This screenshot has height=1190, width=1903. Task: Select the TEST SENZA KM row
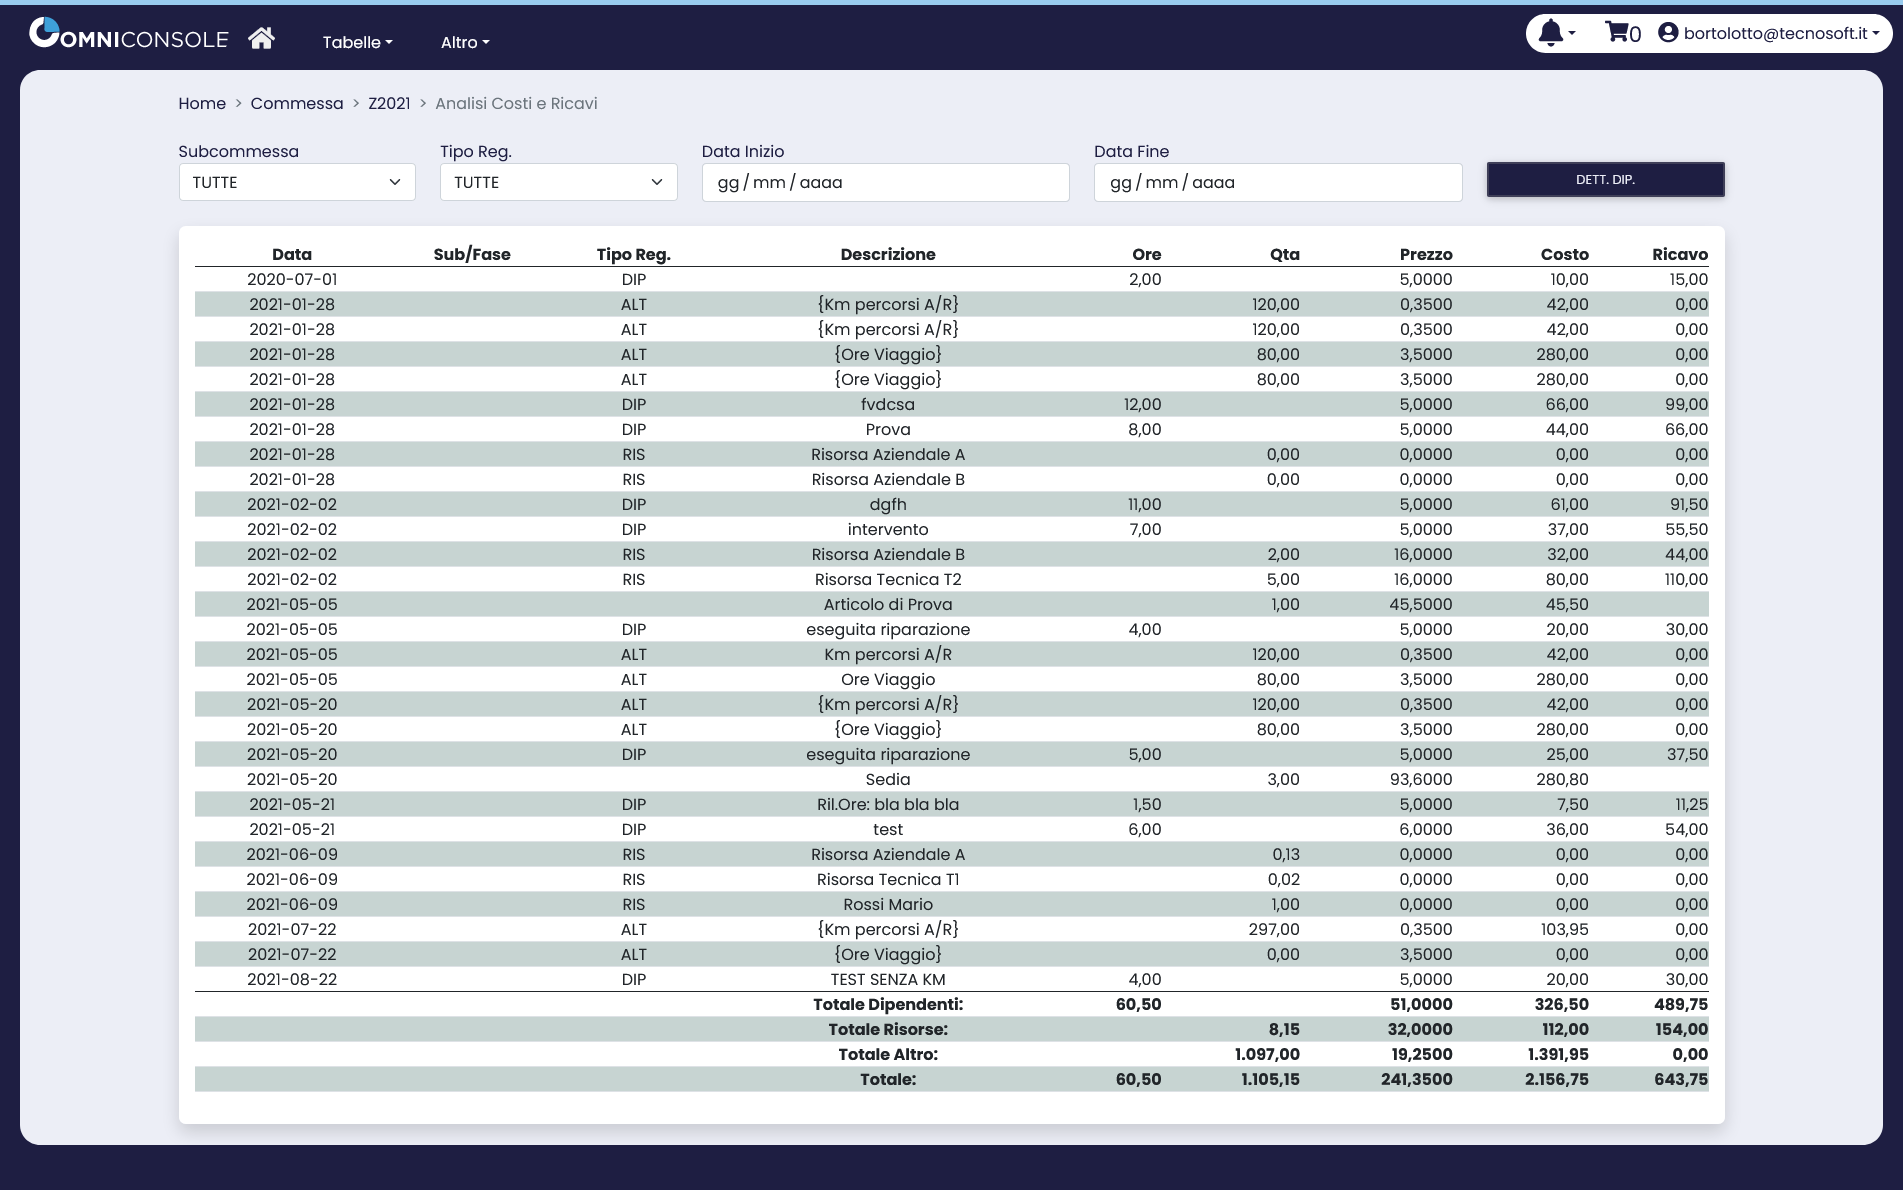[887, 979]
